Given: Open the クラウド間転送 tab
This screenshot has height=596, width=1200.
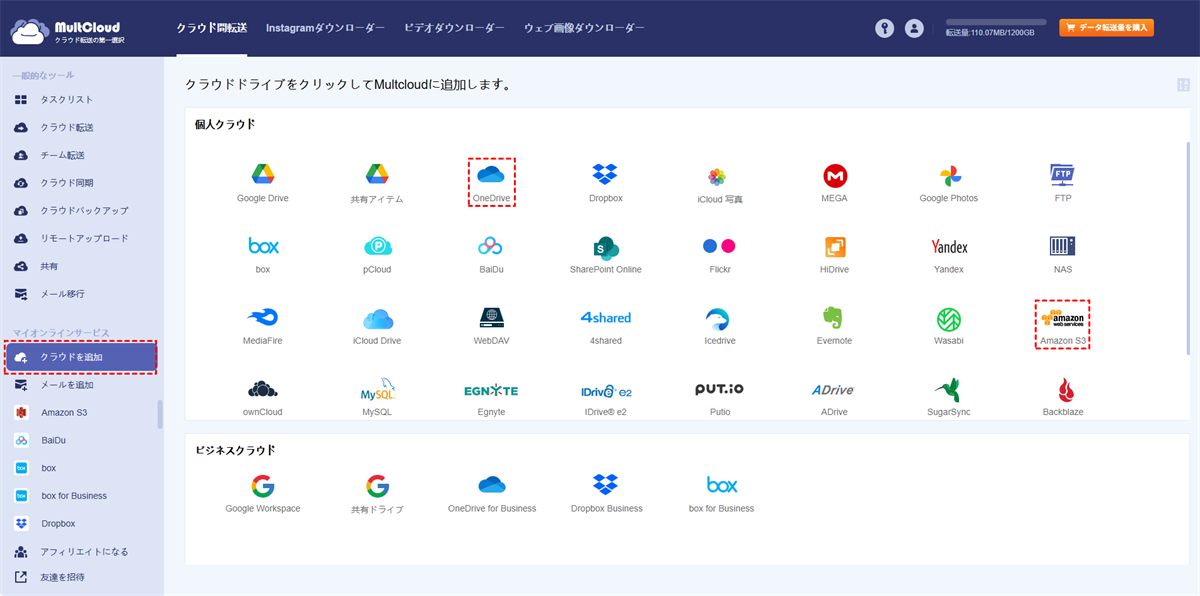Looking at the screenshot, I should tap(211, 28).
